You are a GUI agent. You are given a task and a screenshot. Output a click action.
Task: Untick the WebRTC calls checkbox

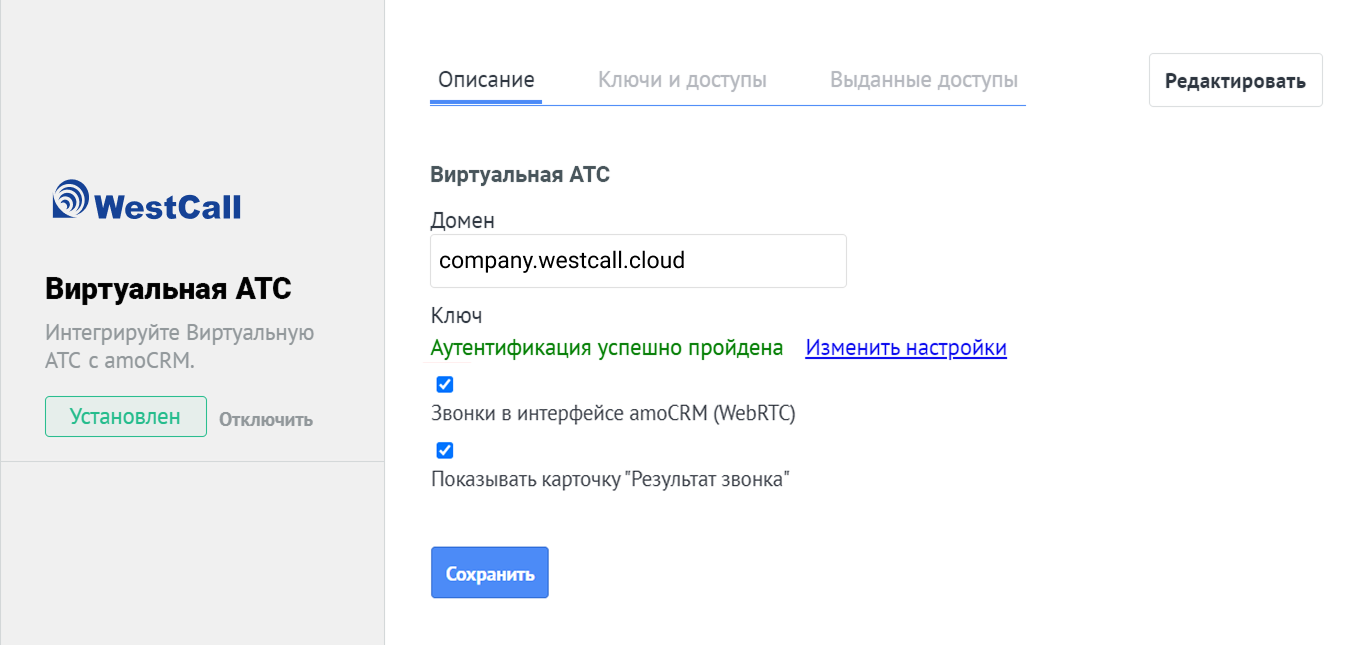click(445, 384)
